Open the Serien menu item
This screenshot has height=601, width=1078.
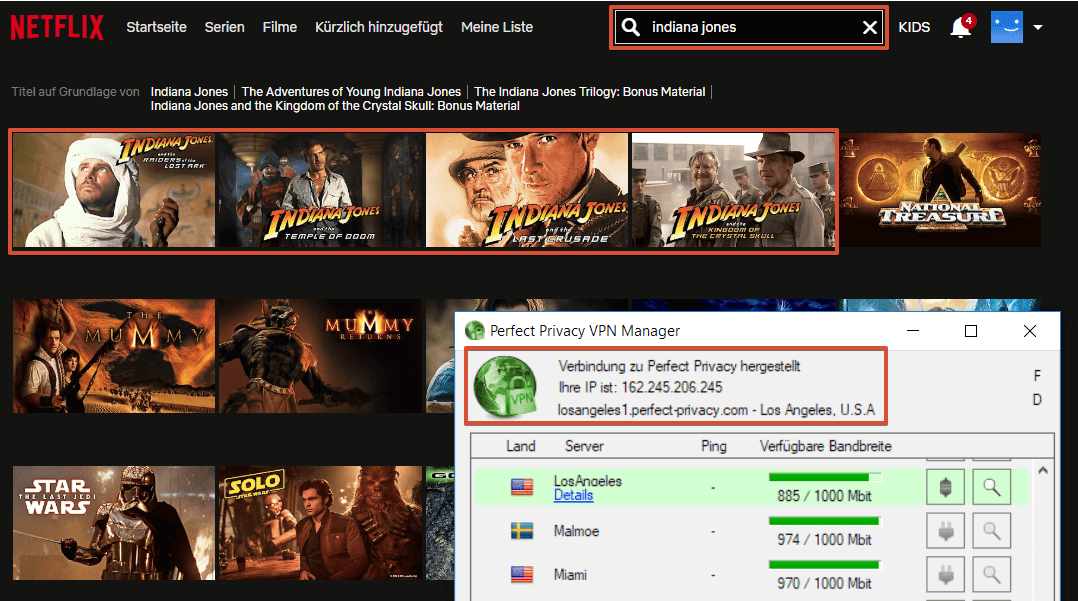point(224,28)
